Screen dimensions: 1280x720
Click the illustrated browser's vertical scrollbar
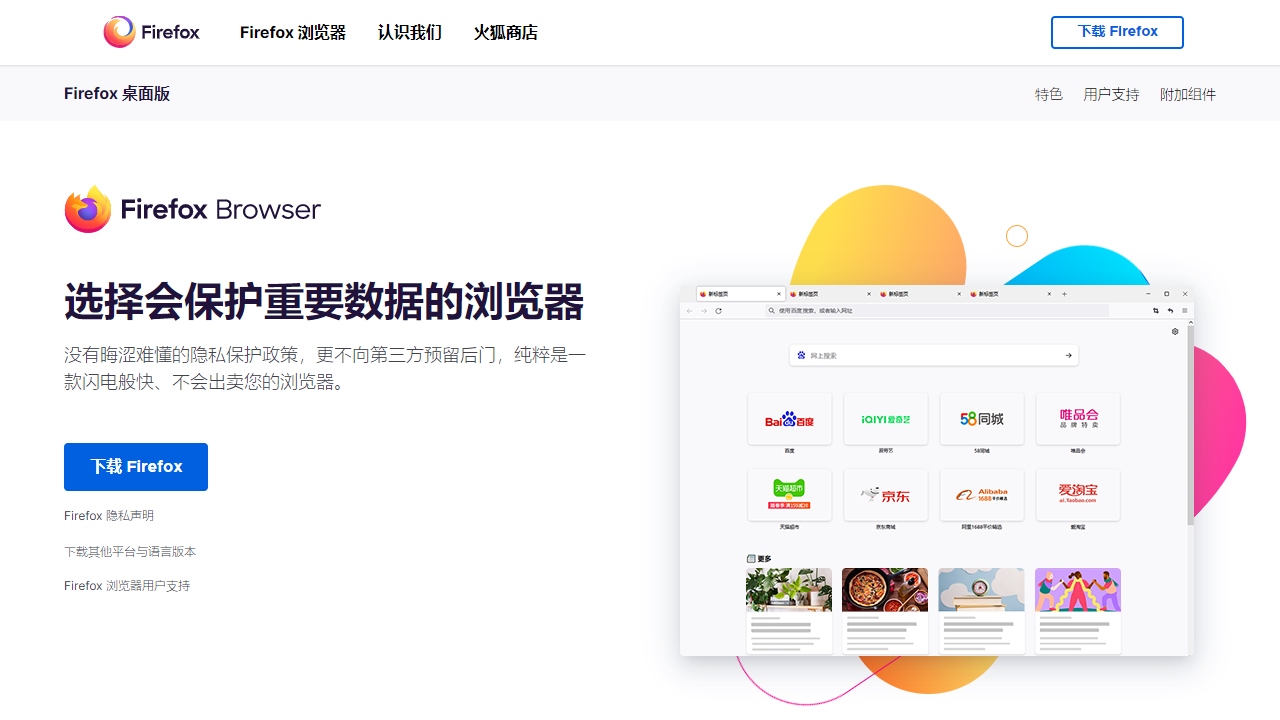click(x=1190, y=424)
